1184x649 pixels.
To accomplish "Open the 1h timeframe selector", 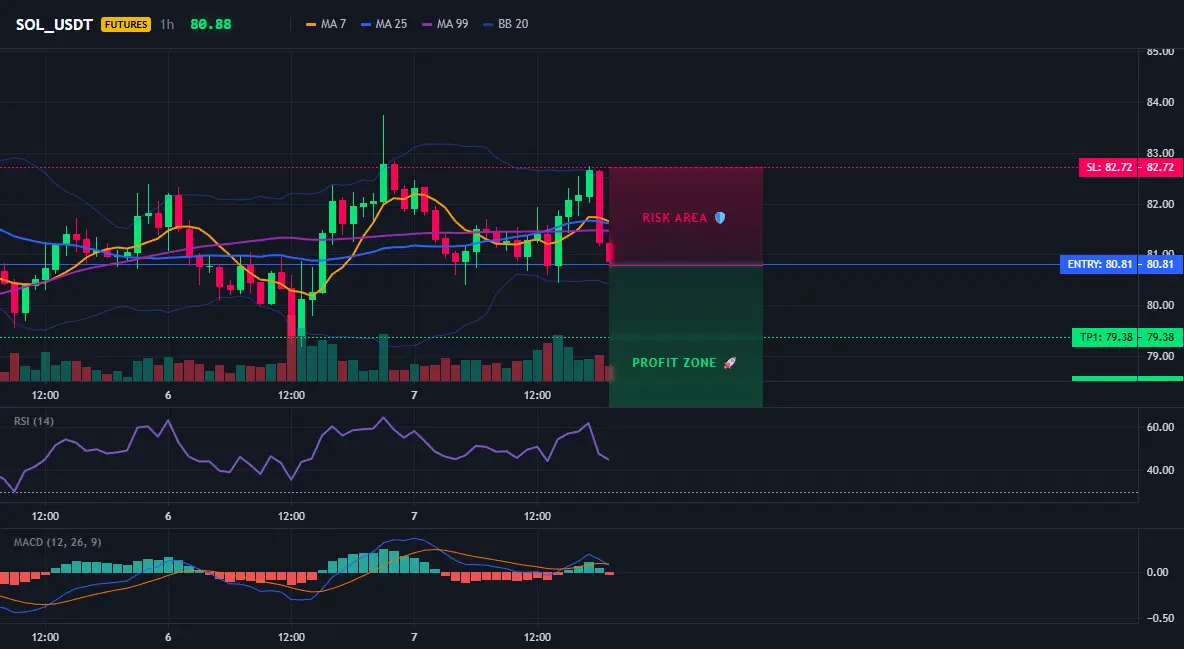I will 167,24.
